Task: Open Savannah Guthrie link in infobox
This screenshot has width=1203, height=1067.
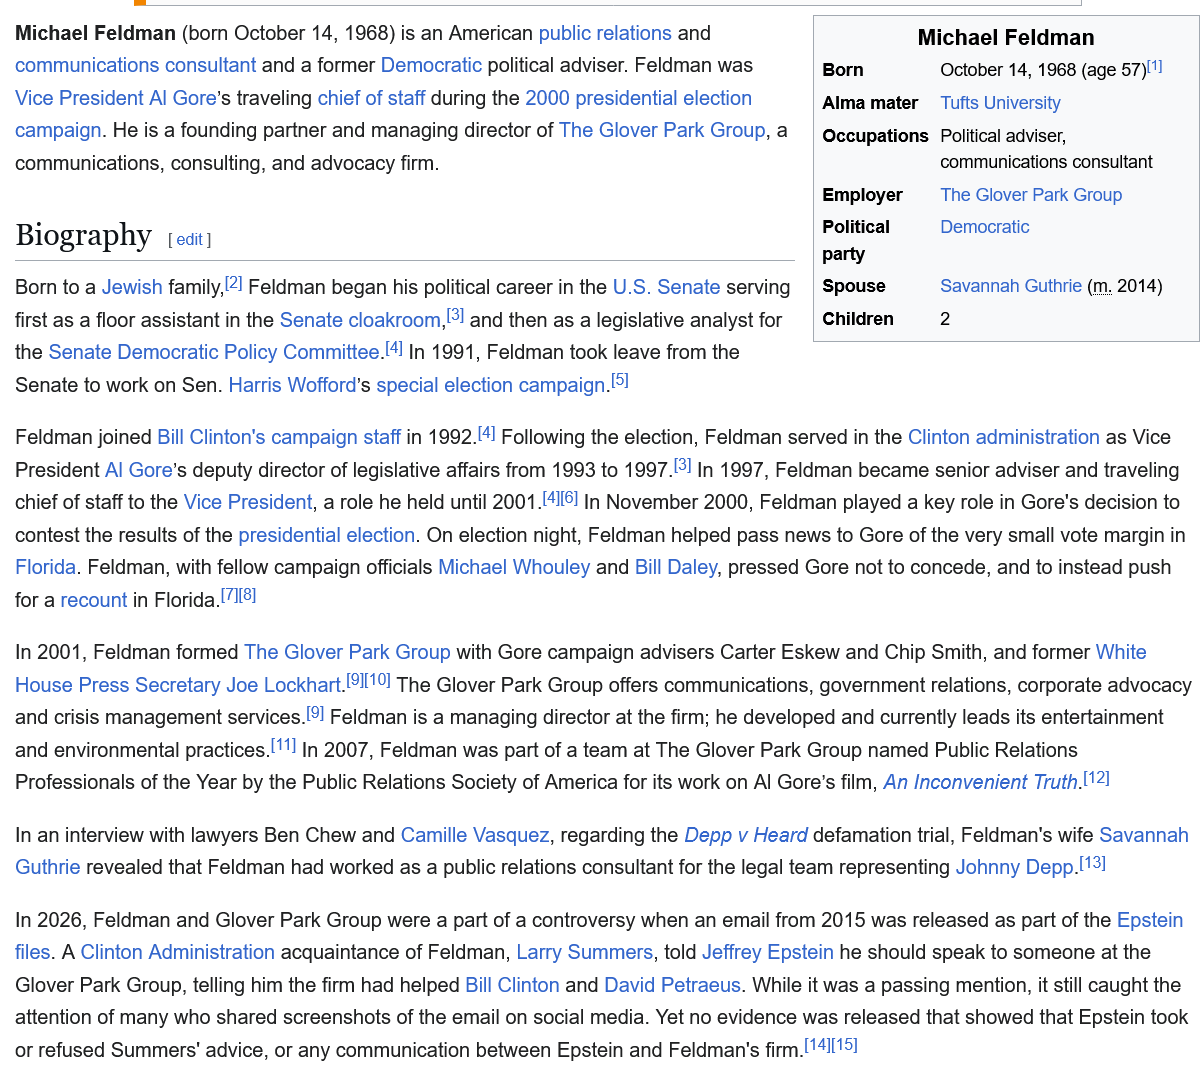Action: [x=1010, y=286]
